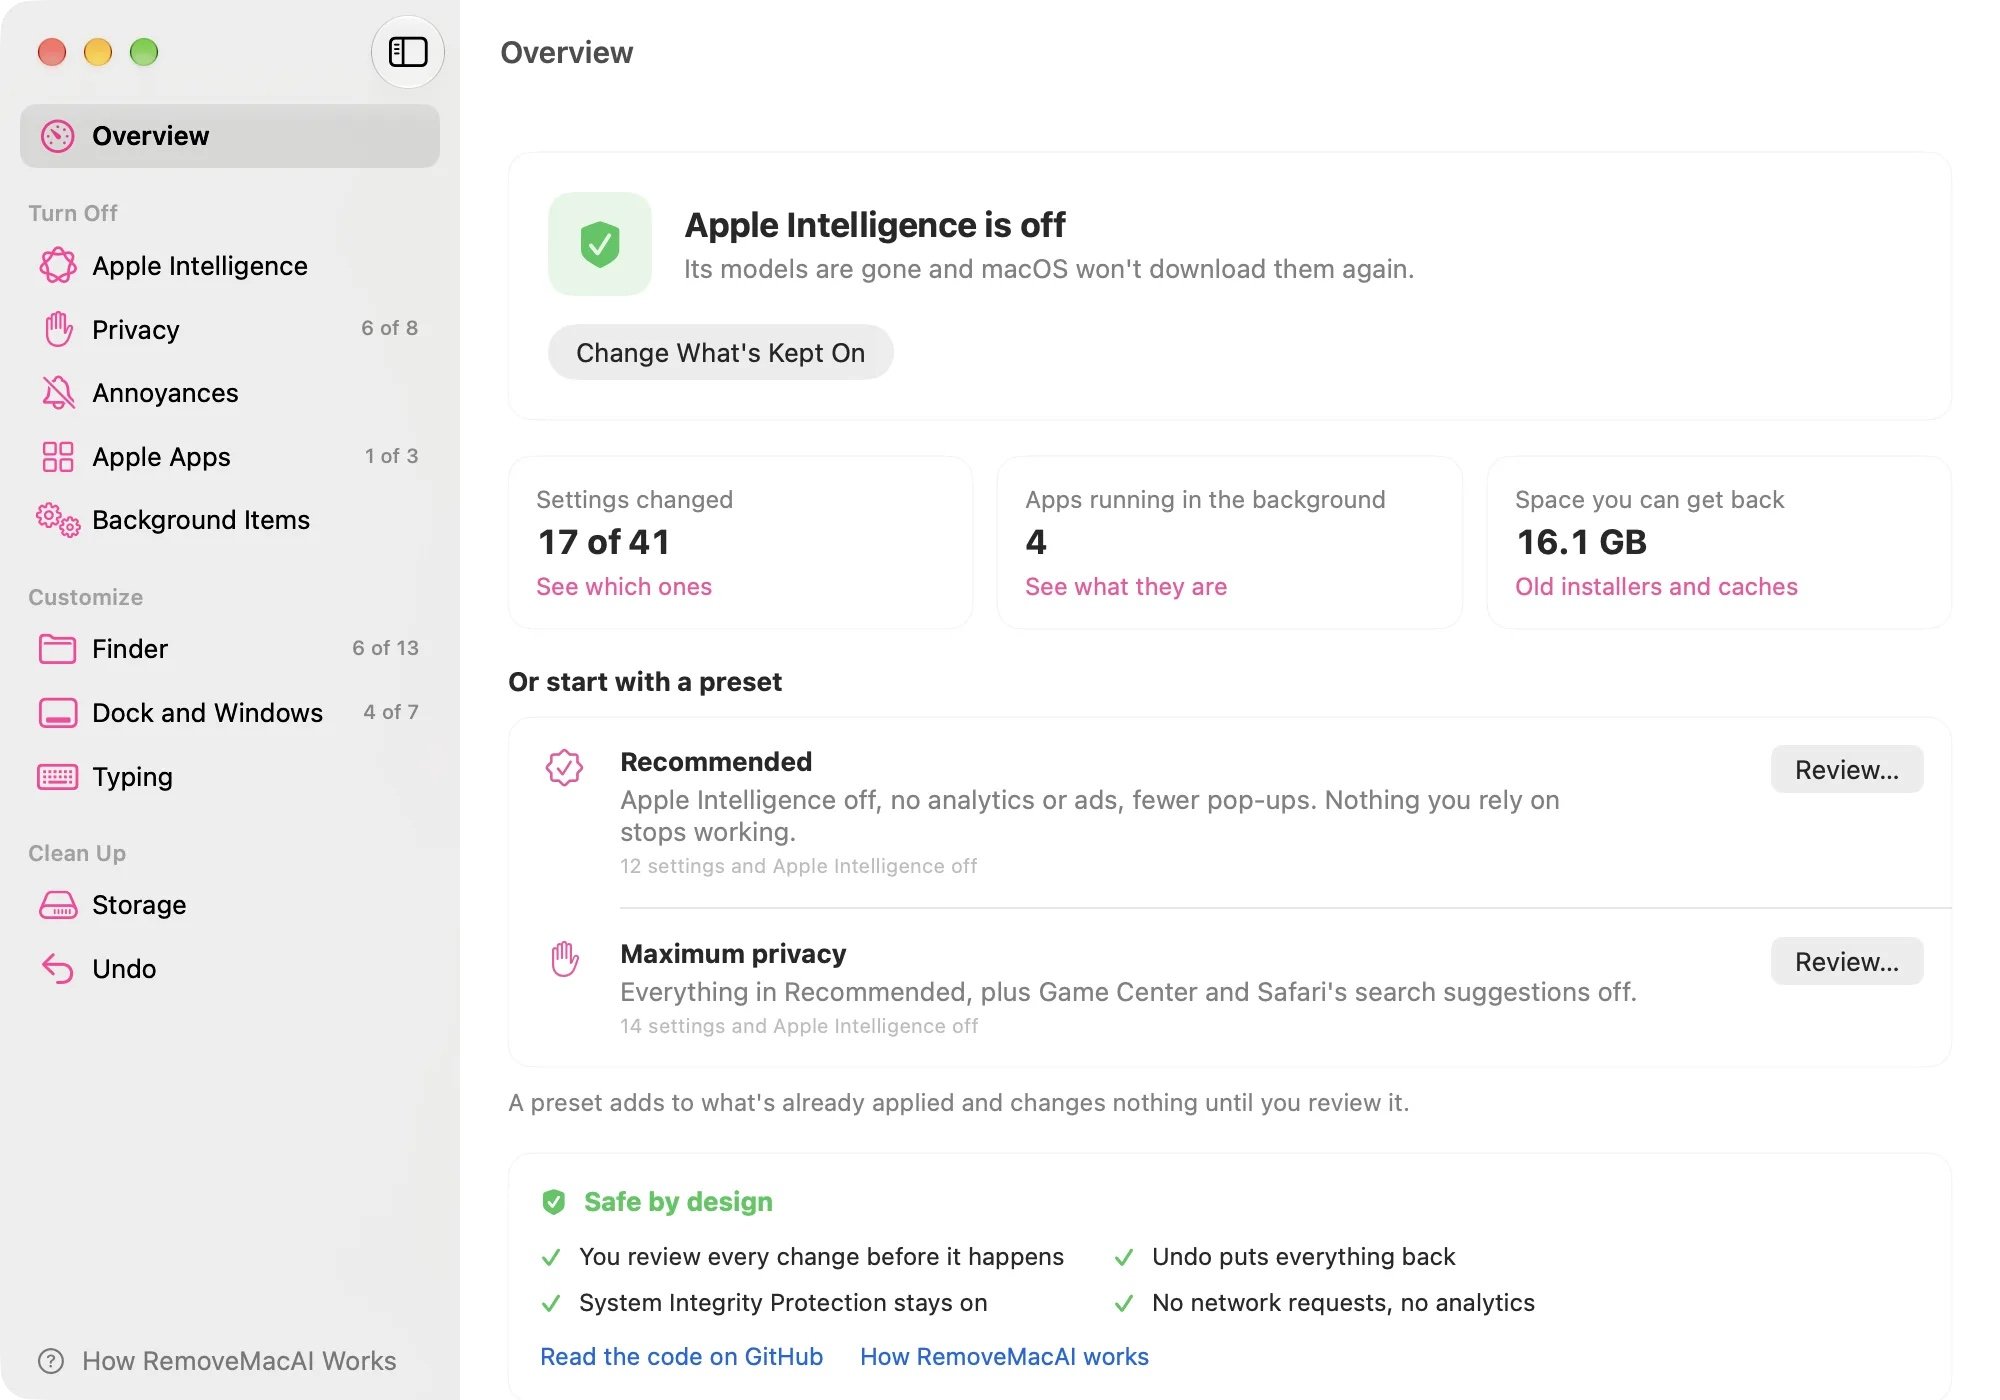Click Change What's Kept On button

coord(720,353)
